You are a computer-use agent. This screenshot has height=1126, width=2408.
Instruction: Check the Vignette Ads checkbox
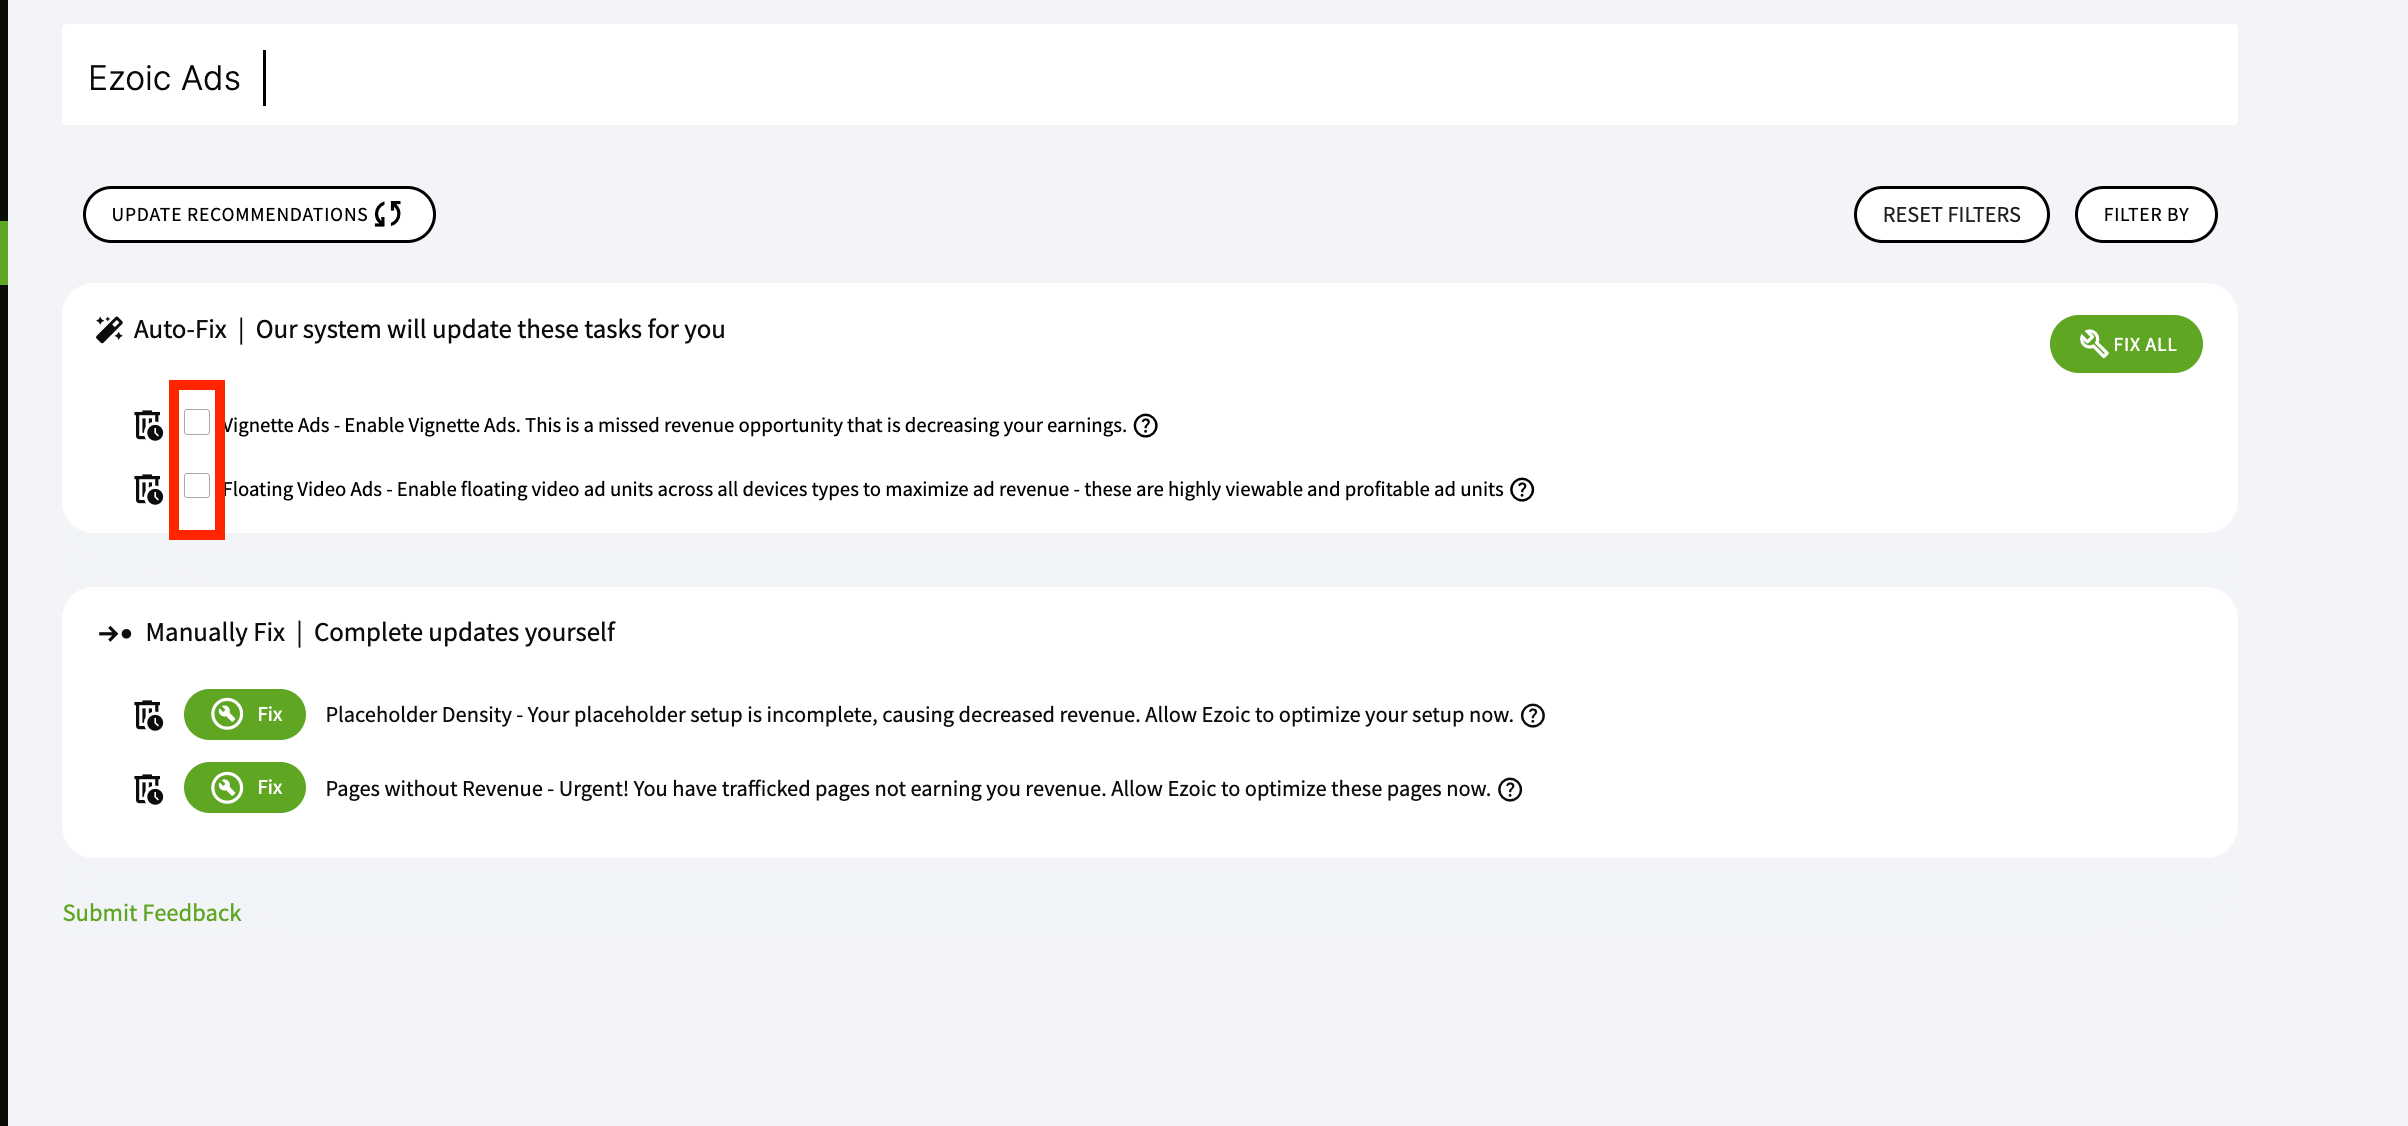tap(197, 422)
